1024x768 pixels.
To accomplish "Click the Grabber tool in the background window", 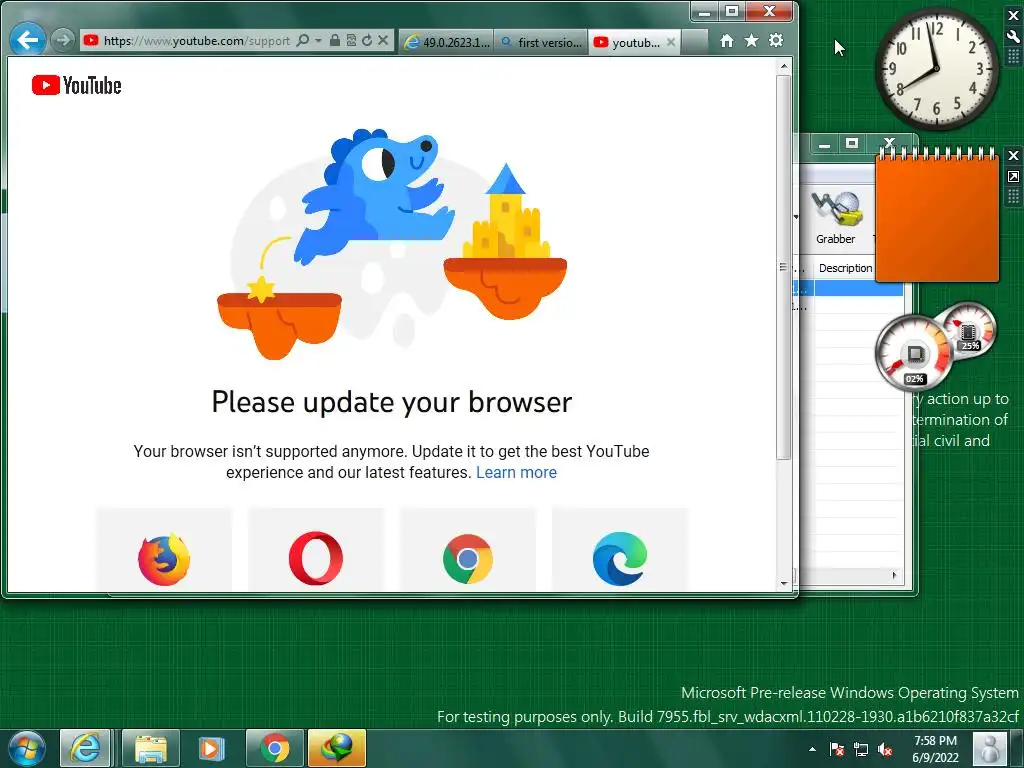I will point(835,218).
